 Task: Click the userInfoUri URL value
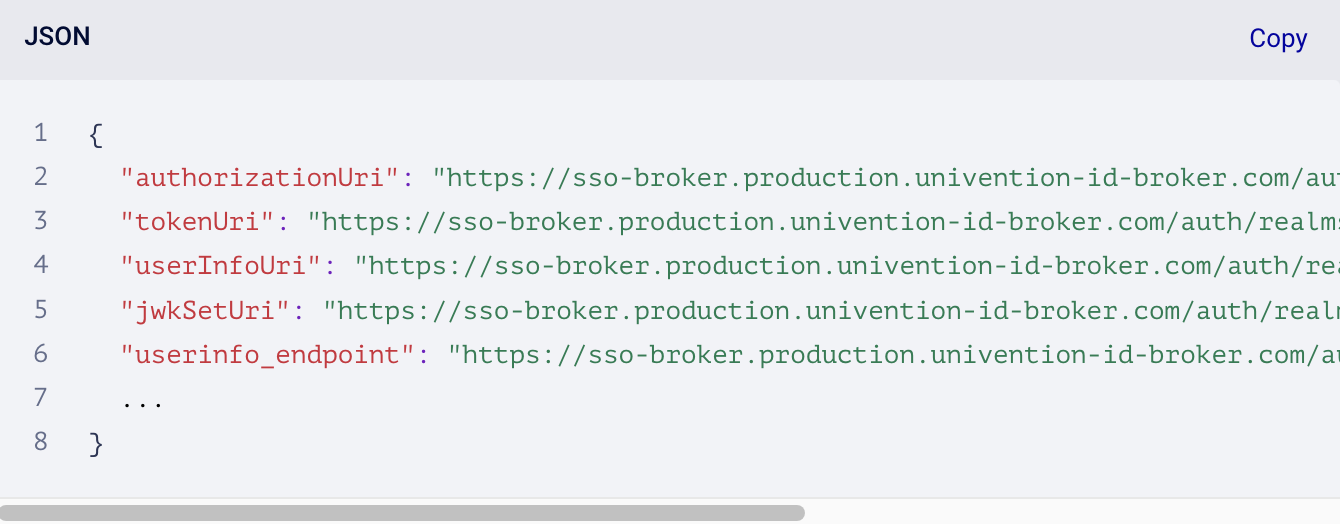pyautogui.click(x=848, y=266)
